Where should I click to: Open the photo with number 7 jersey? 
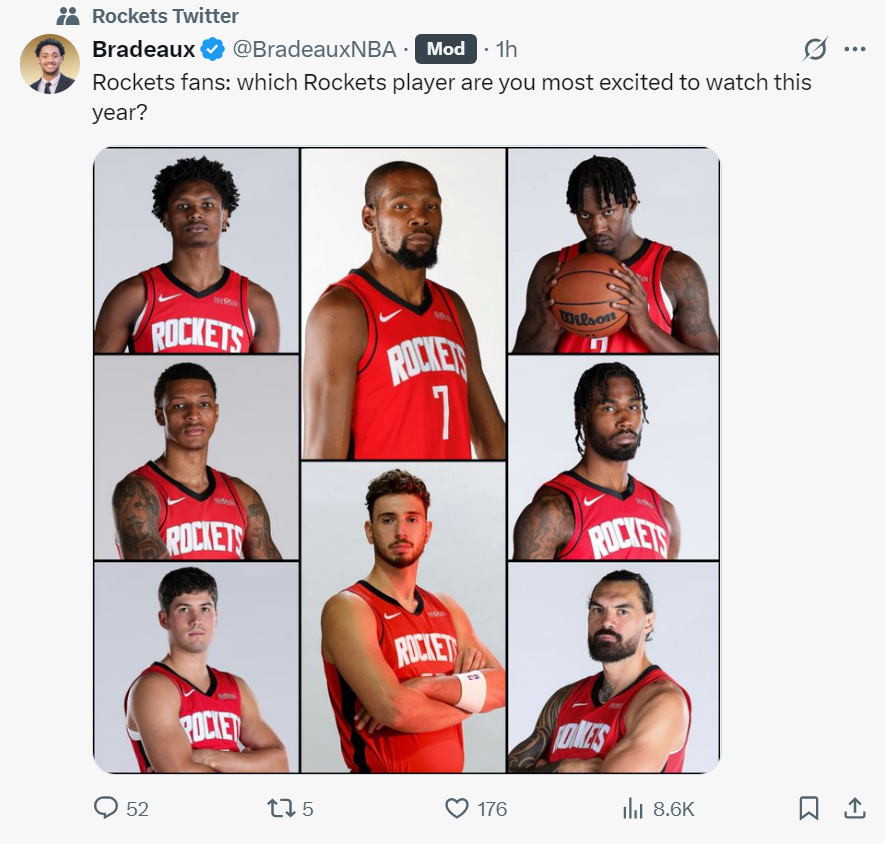tap(404, 304)
